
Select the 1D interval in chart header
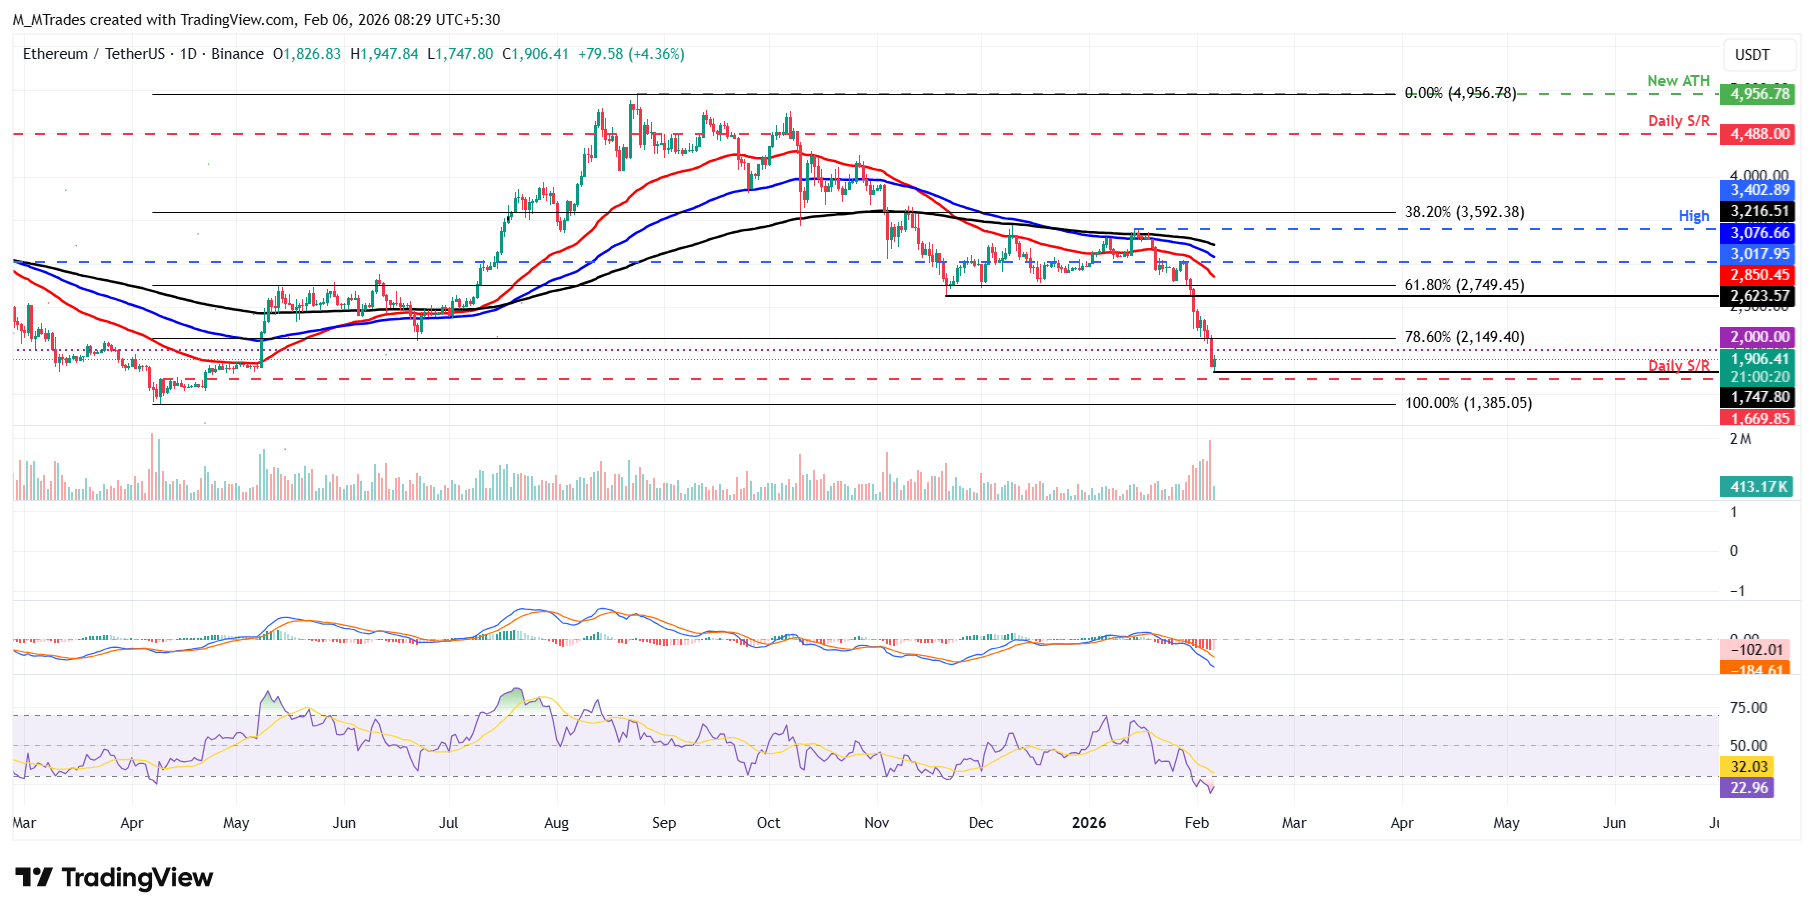coord(188,54)
